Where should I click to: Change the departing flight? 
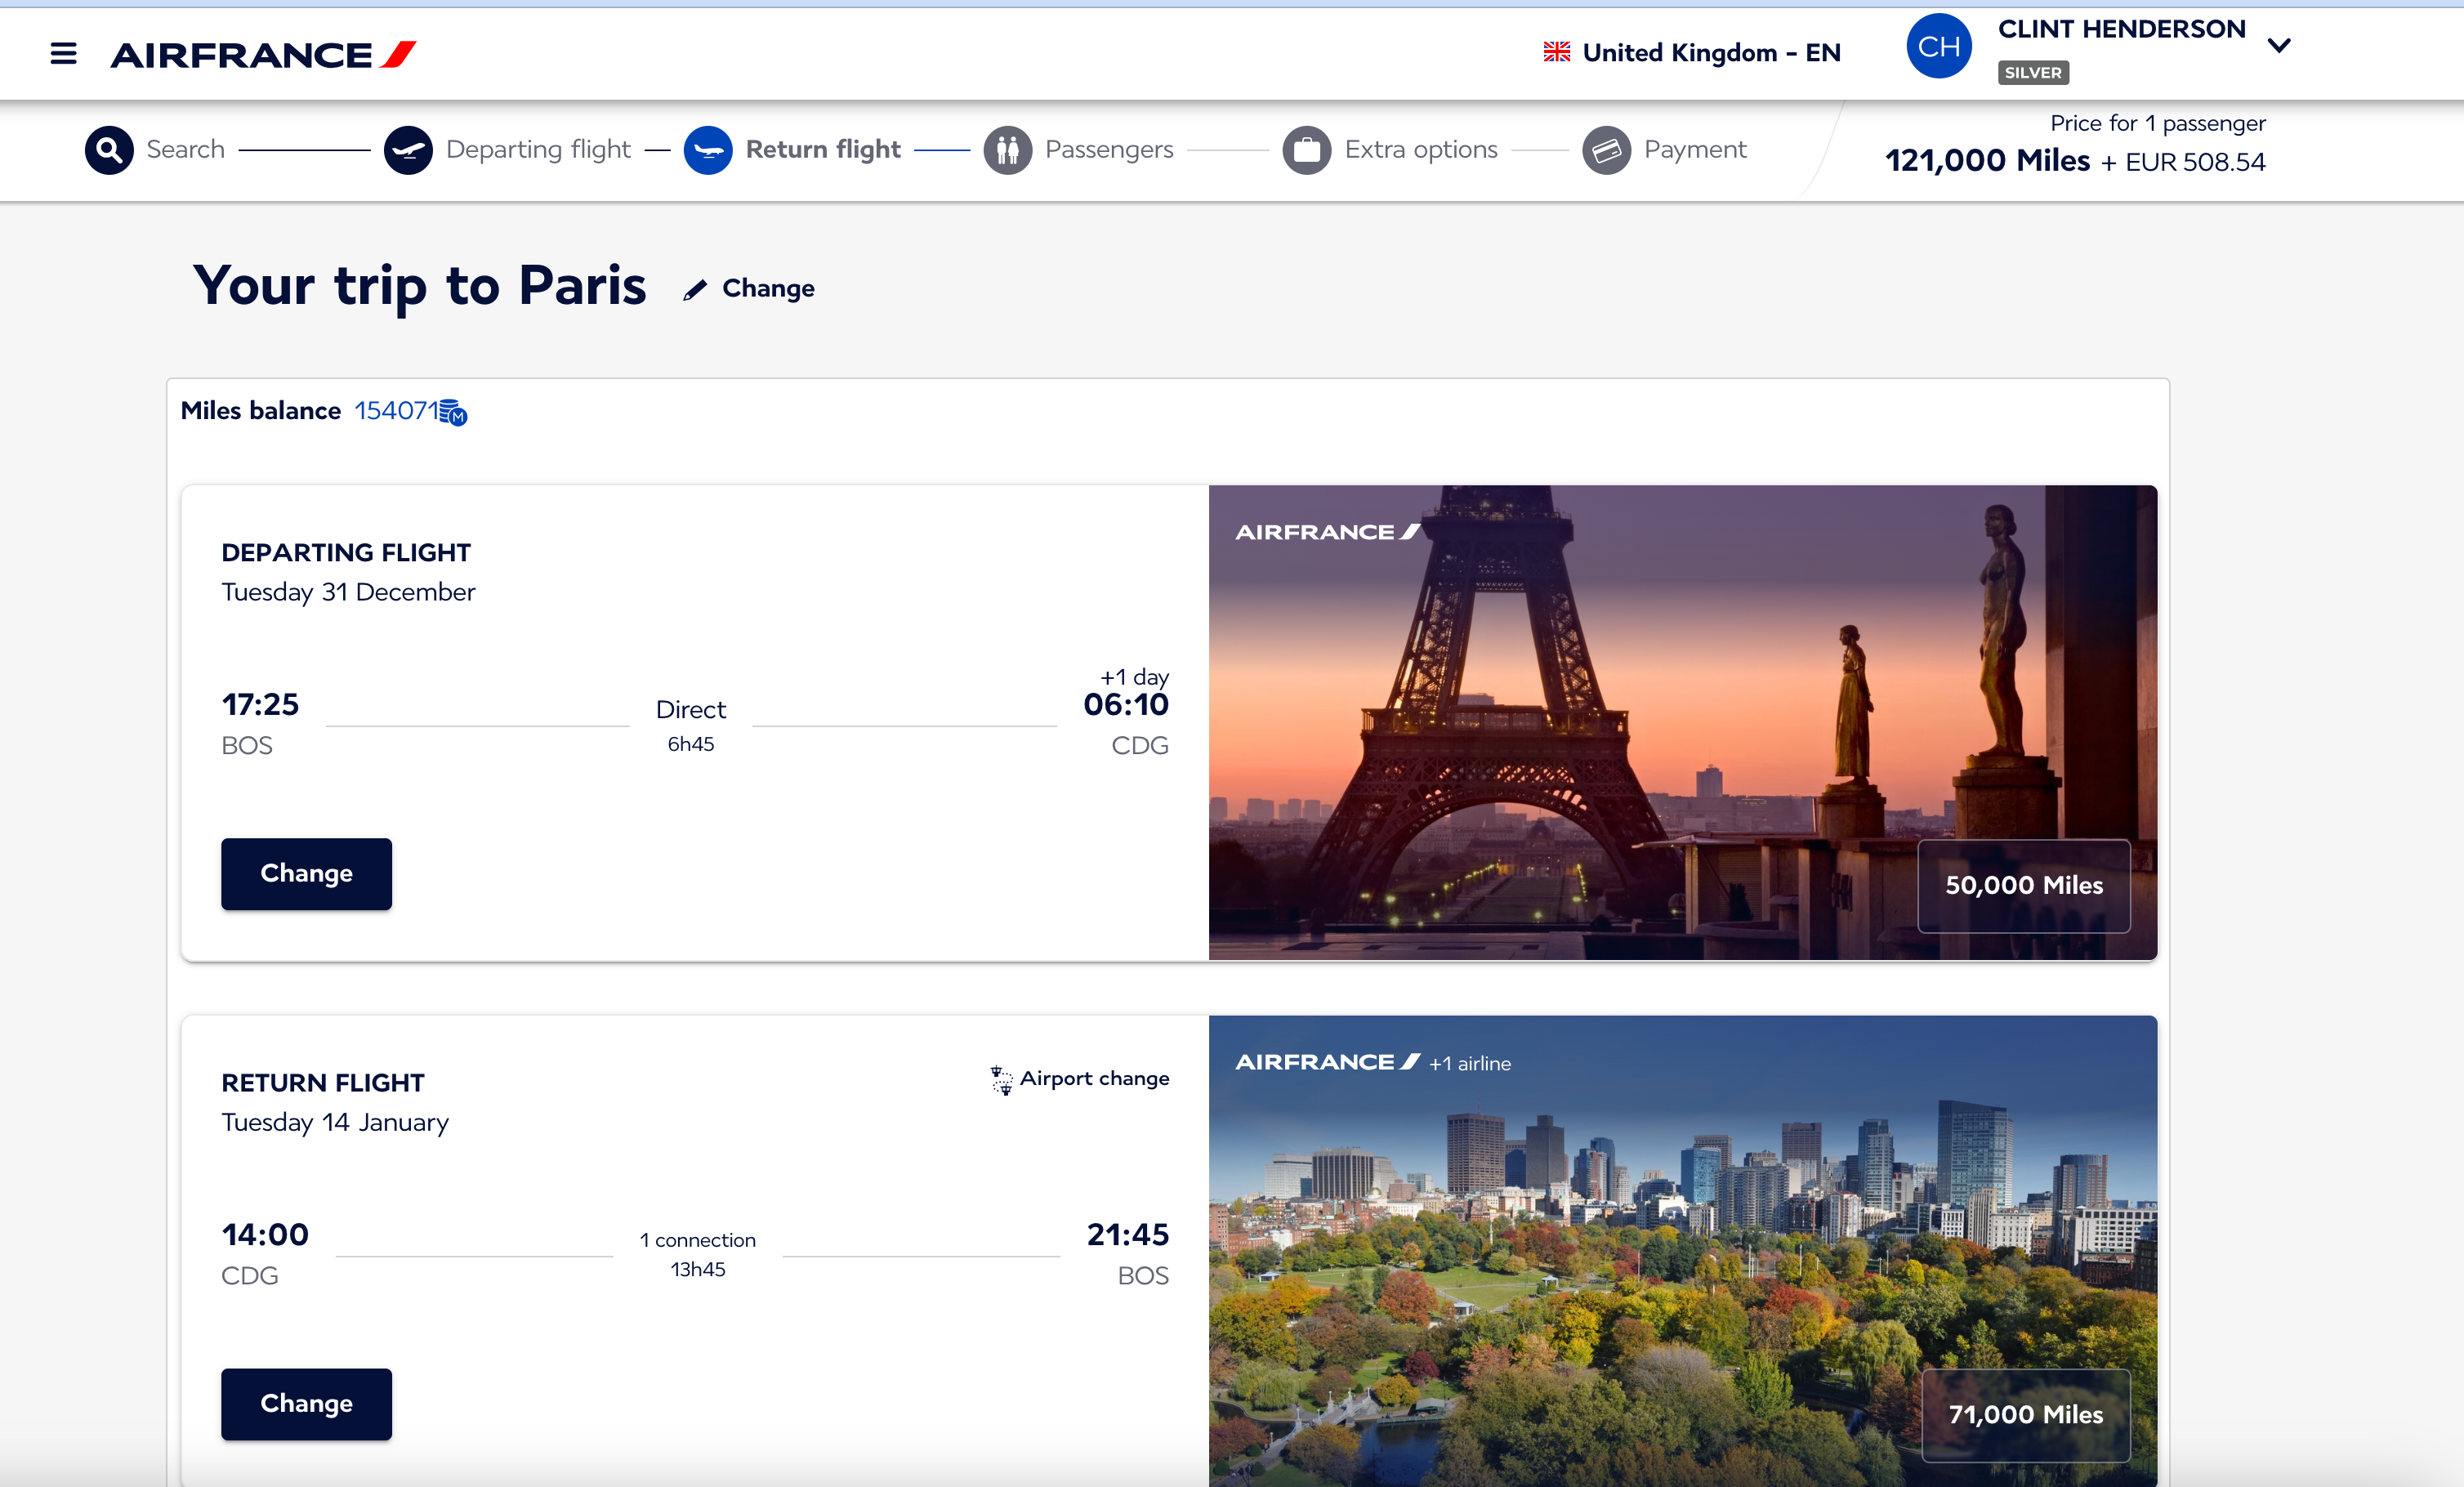click(x=306, y=874)
